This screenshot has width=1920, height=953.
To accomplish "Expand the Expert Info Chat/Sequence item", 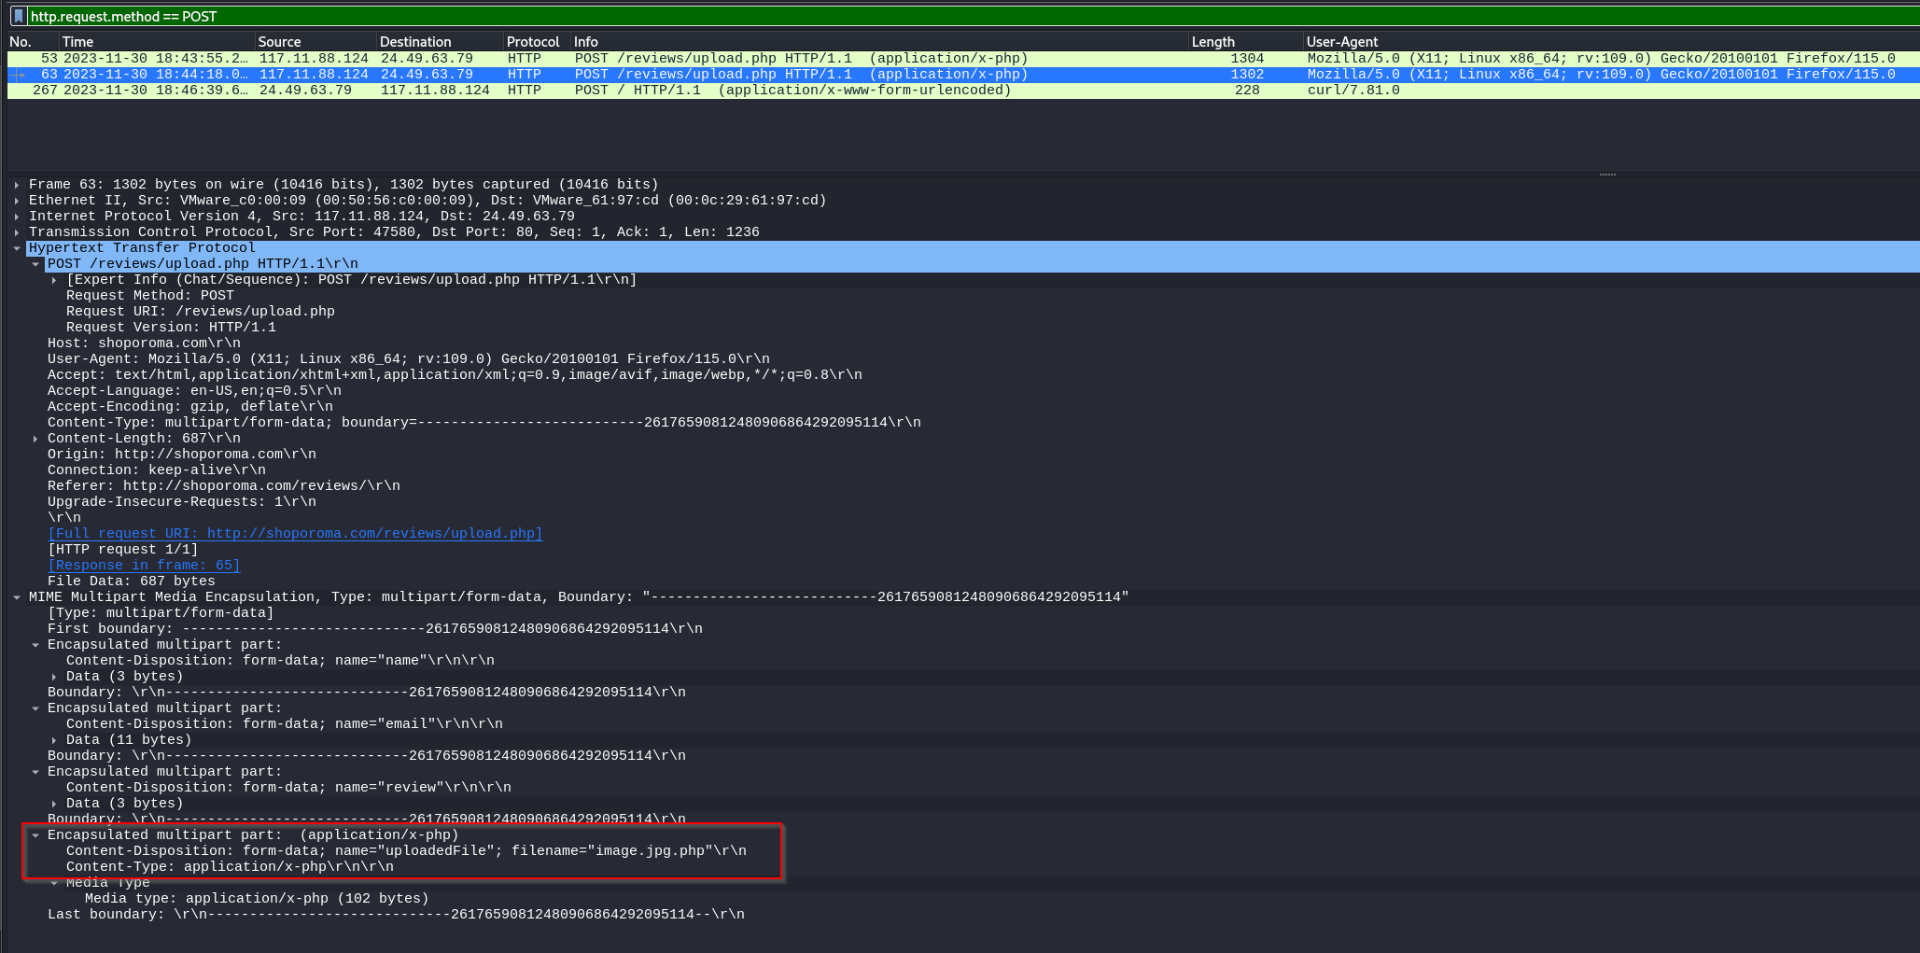I will coord(54,281).
